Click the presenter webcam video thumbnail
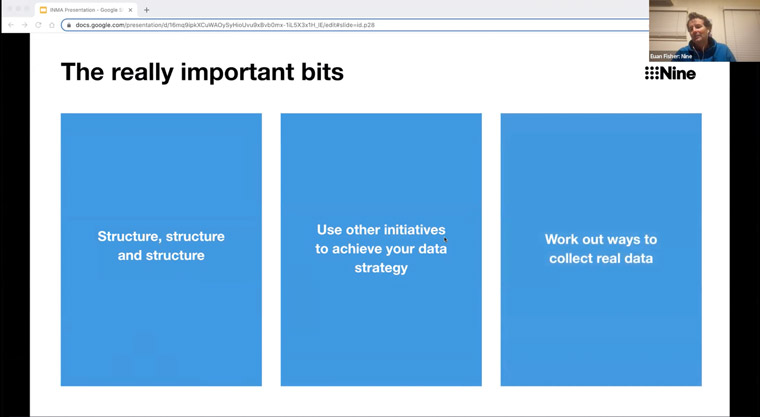 [x=704, y=31]
